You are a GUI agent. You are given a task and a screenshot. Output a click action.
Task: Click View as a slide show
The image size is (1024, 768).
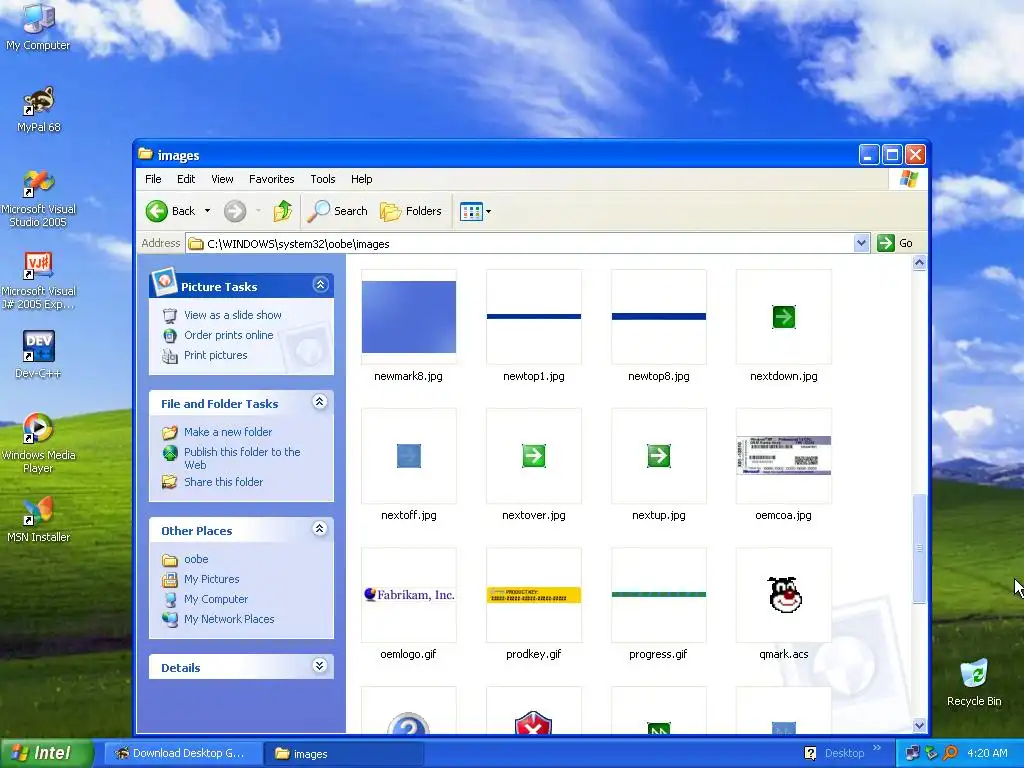(232, 315)
